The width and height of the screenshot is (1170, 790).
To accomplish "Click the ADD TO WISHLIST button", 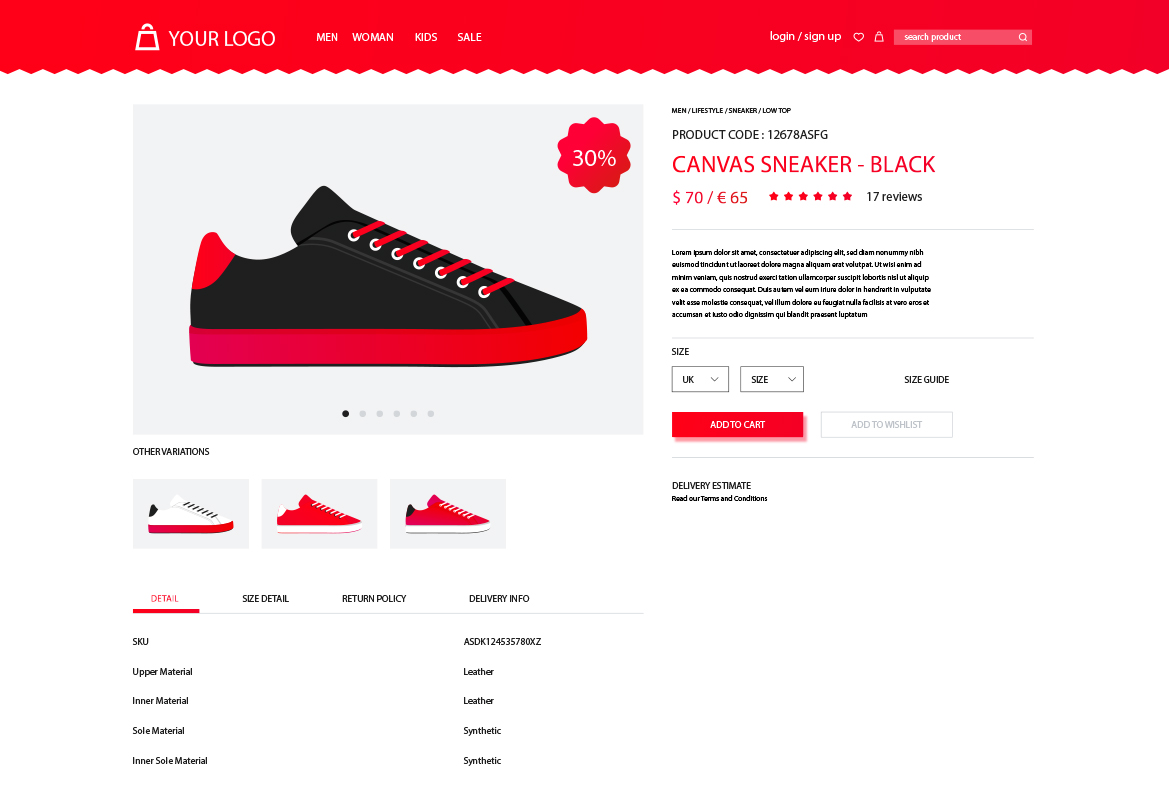I will pyautogui.click(x=886, y=424).
